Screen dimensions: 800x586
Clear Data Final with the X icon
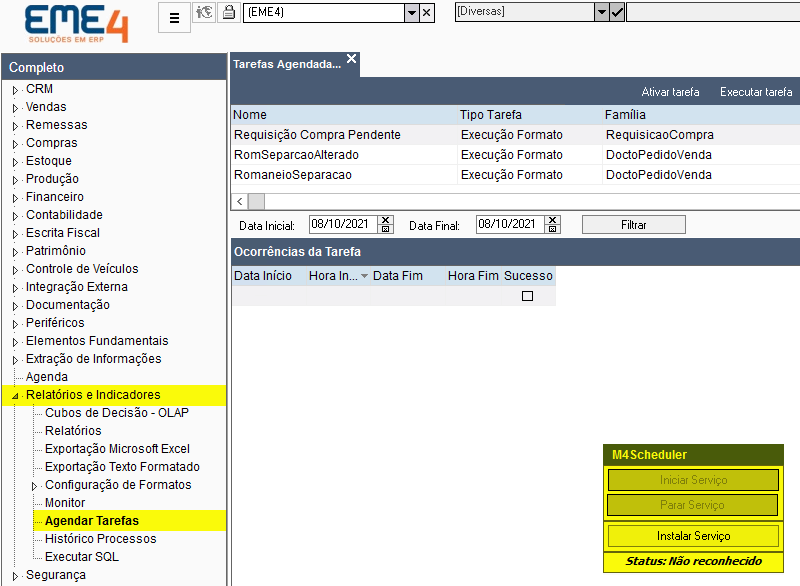553,220
